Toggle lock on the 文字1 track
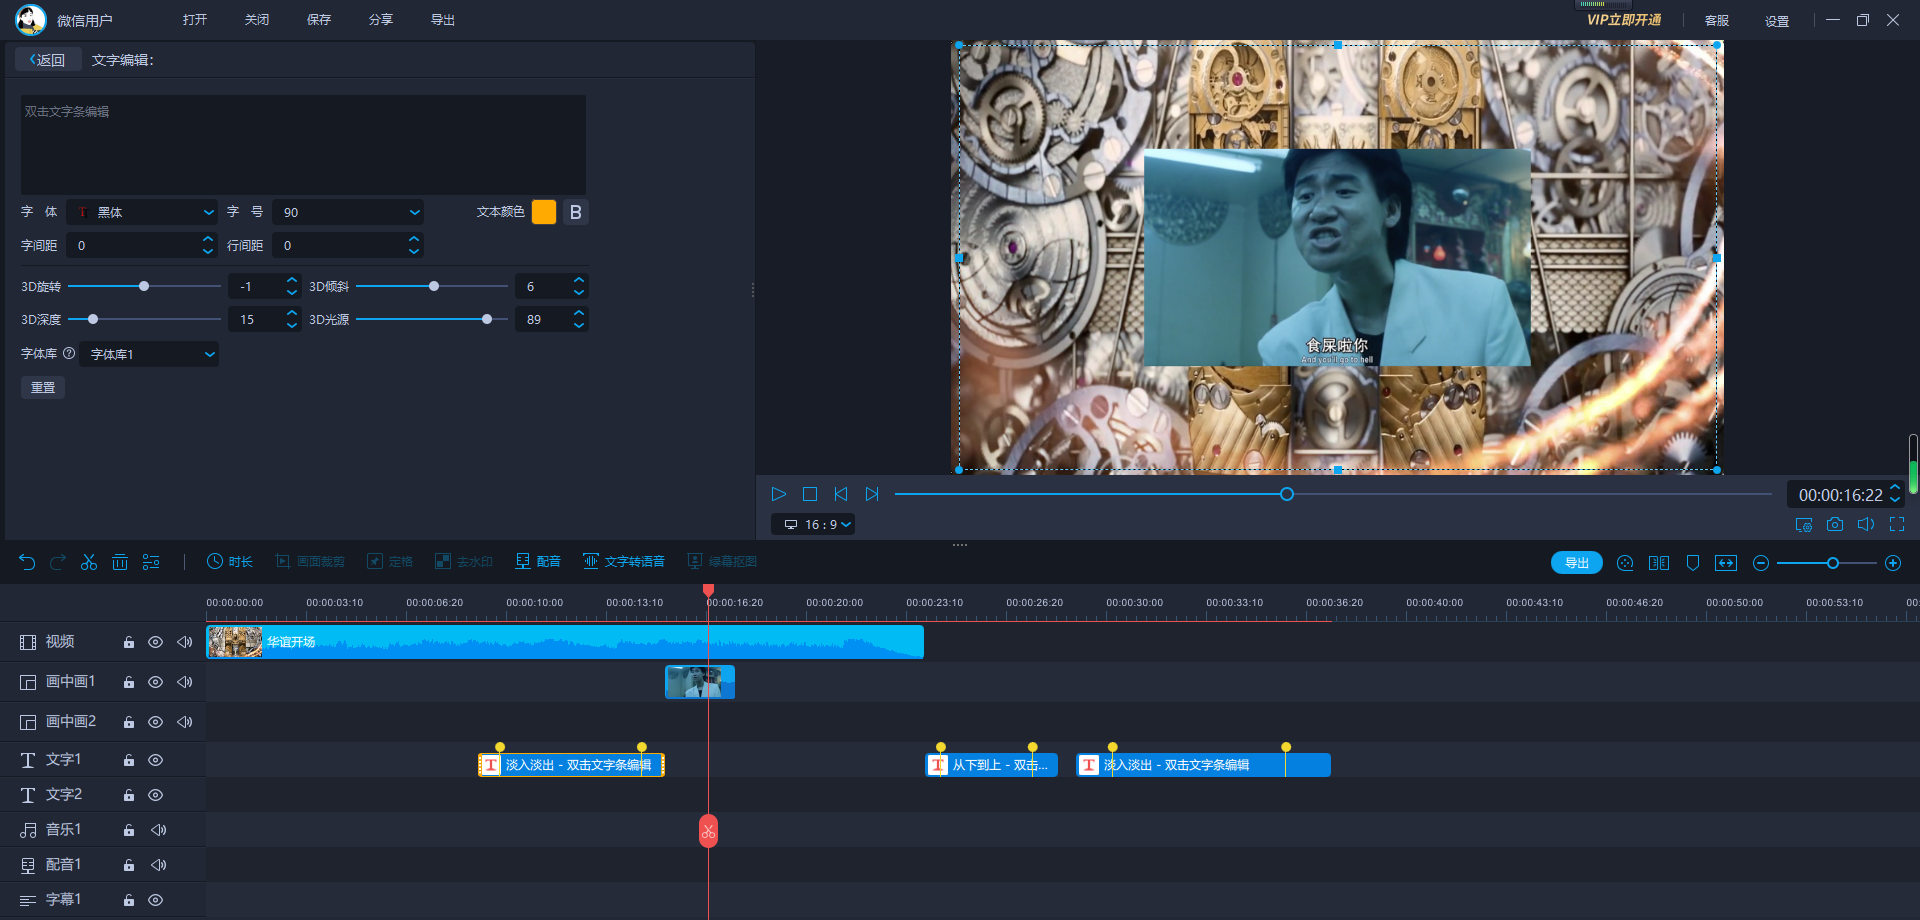1920x920 pixels. [129, 760]
